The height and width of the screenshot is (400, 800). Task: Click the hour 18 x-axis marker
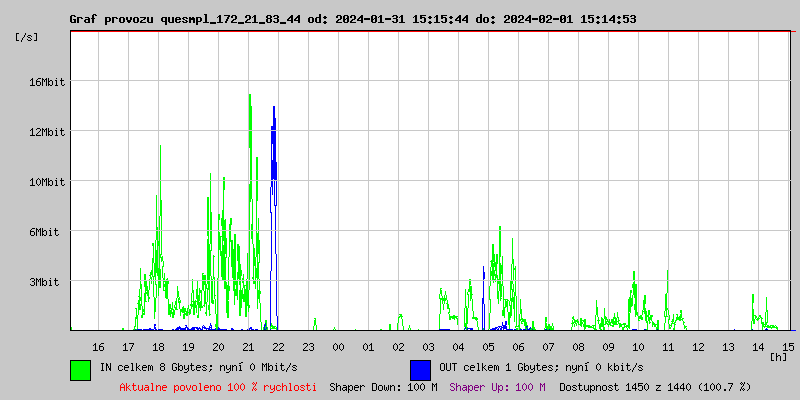pyautogui.click(x=158, y=346)
